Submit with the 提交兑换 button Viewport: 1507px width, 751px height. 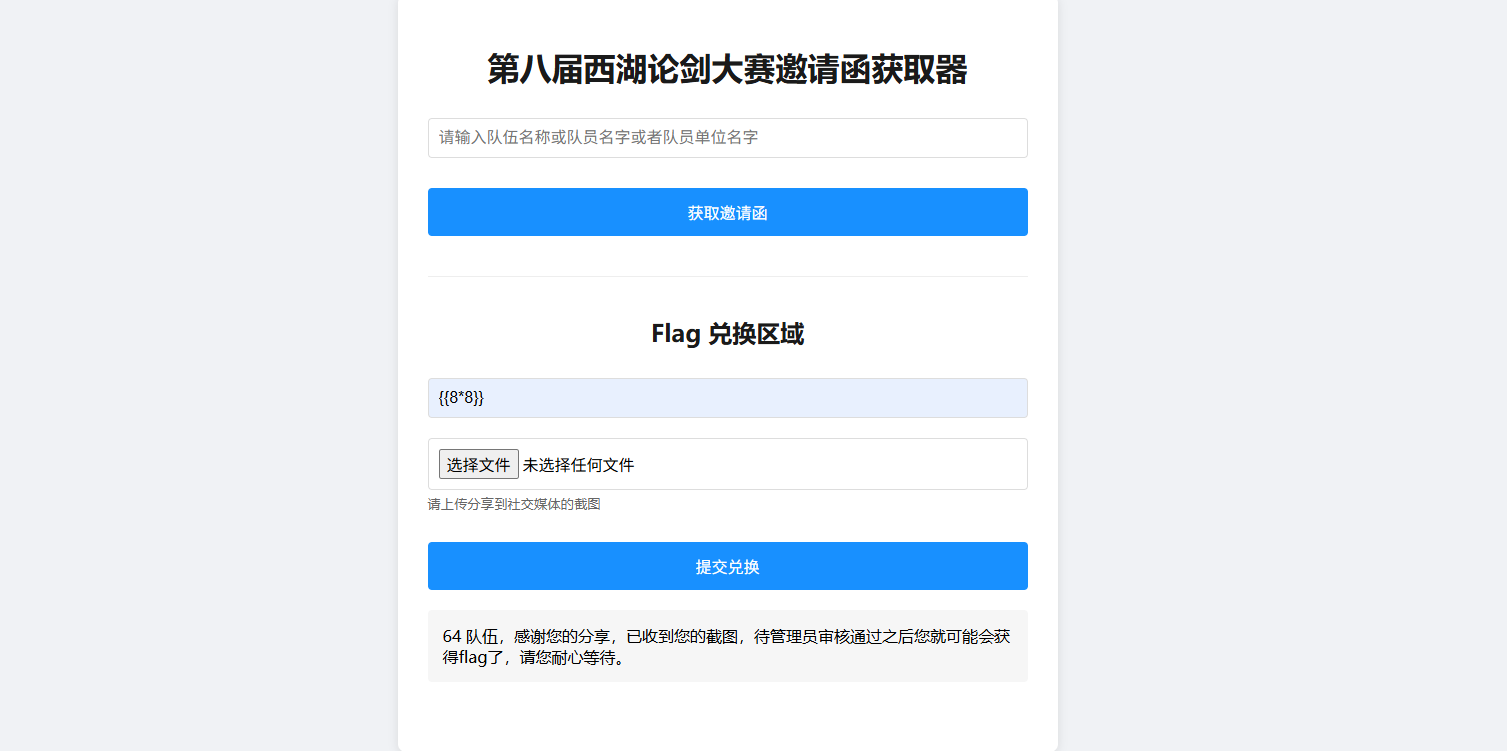727,566
